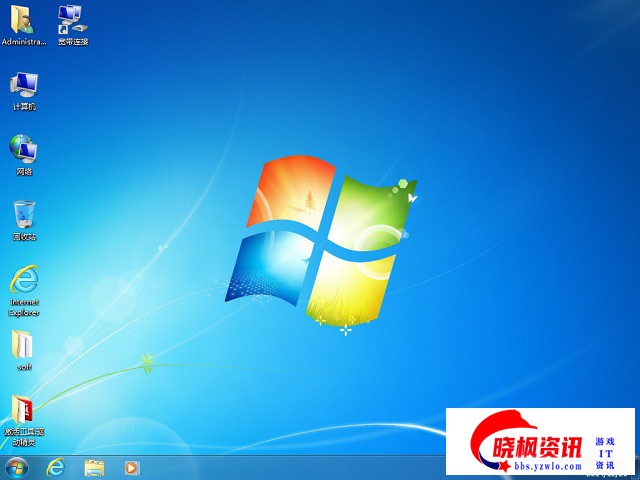The image size is (640, 480).
Task: Launch Windows Media Player from taskbar
Action: tap(131, 467)
